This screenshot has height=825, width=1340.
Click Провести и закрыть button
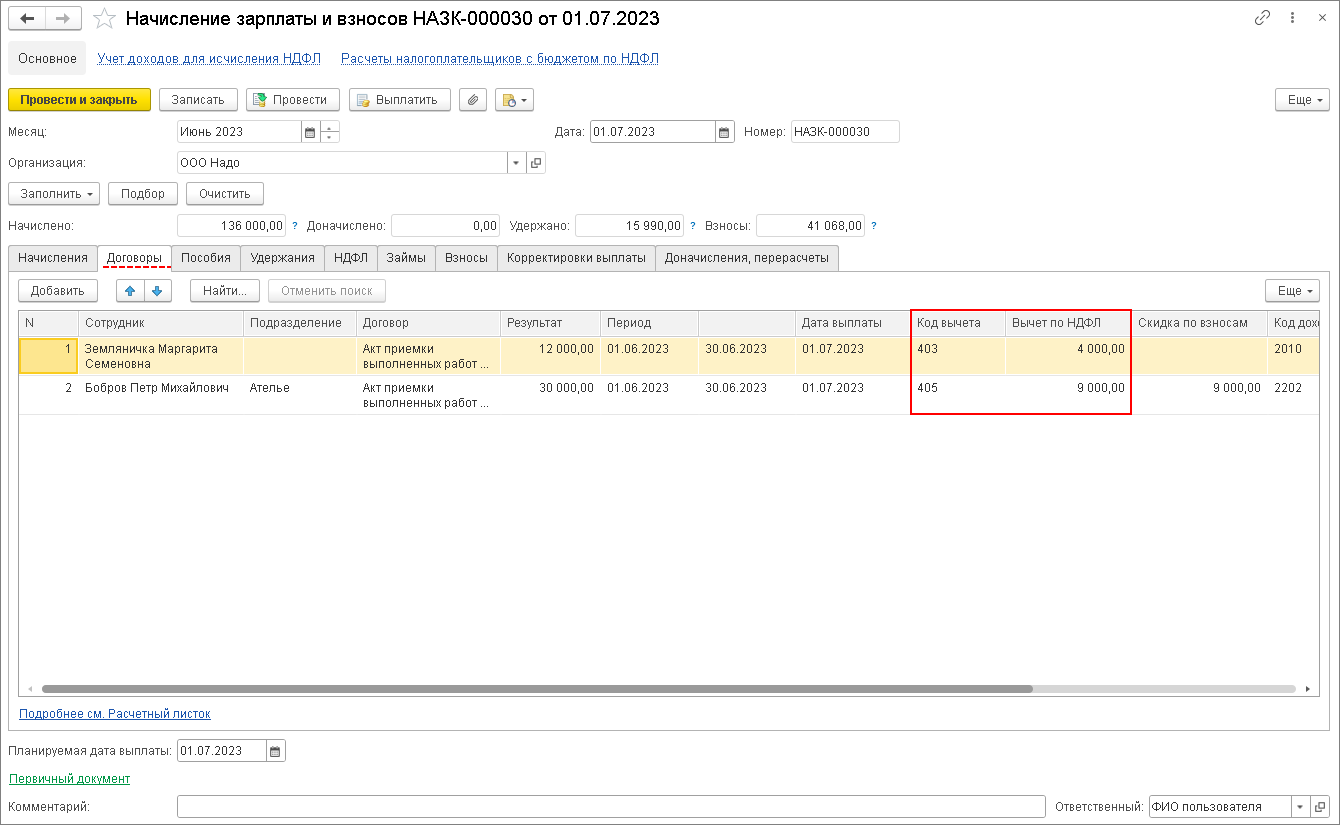(79, 100)
